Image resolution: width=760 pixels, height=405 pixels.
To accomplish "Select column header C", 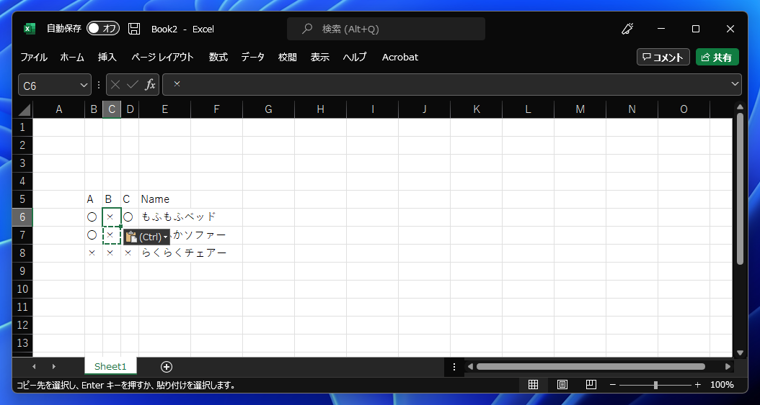I will pyautogui.click(x=111, y=110).
